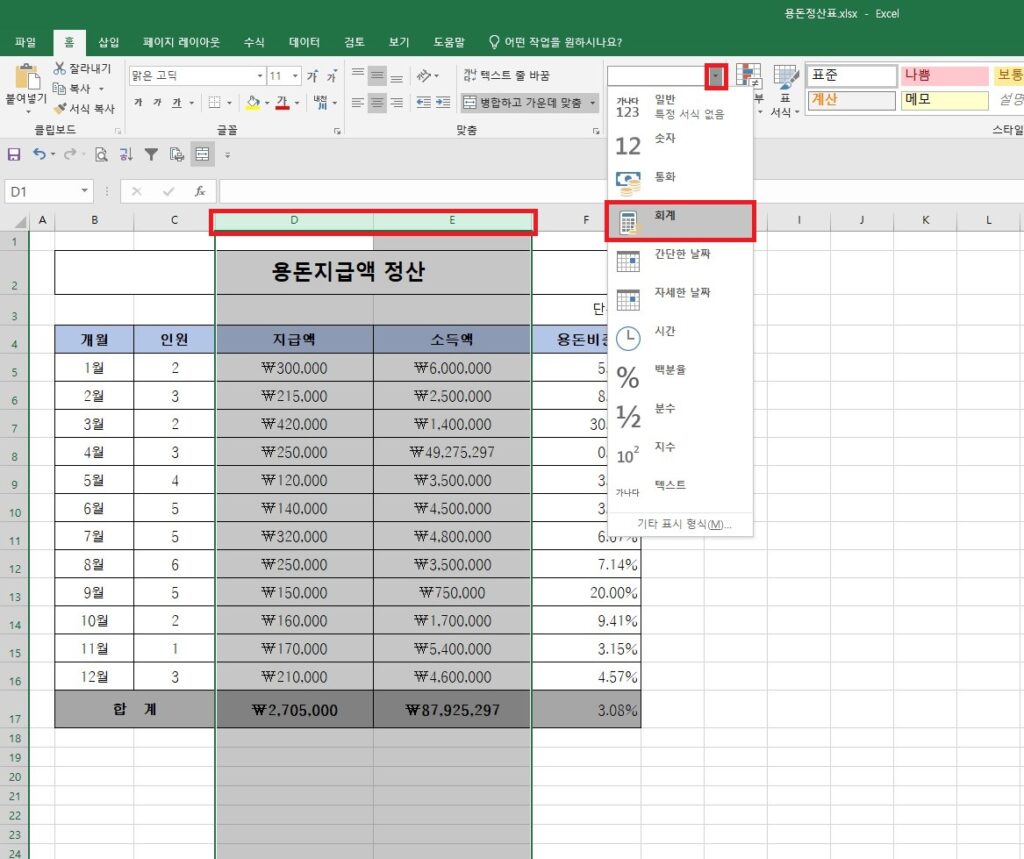Image resolution: width=1024 pixels, height=859 pixels.
Task: Toggle middle vertical alignment
Action: pos(377,76)
